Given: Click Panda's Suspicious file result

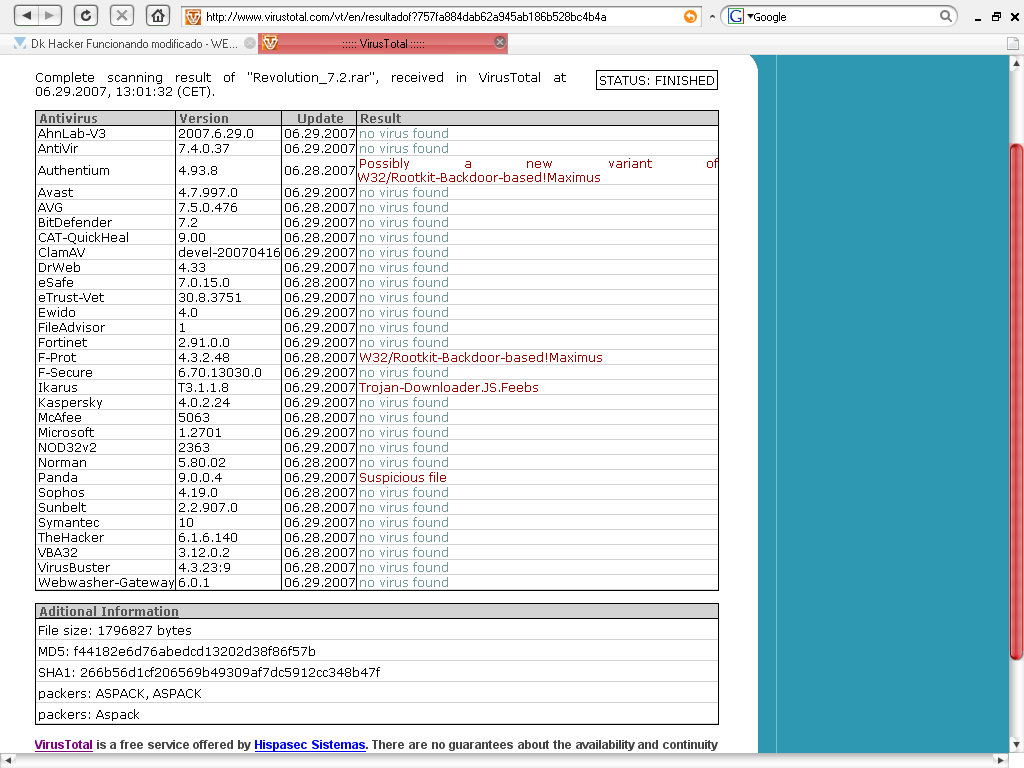Looking at the screenshot, I should click(403, 477).
